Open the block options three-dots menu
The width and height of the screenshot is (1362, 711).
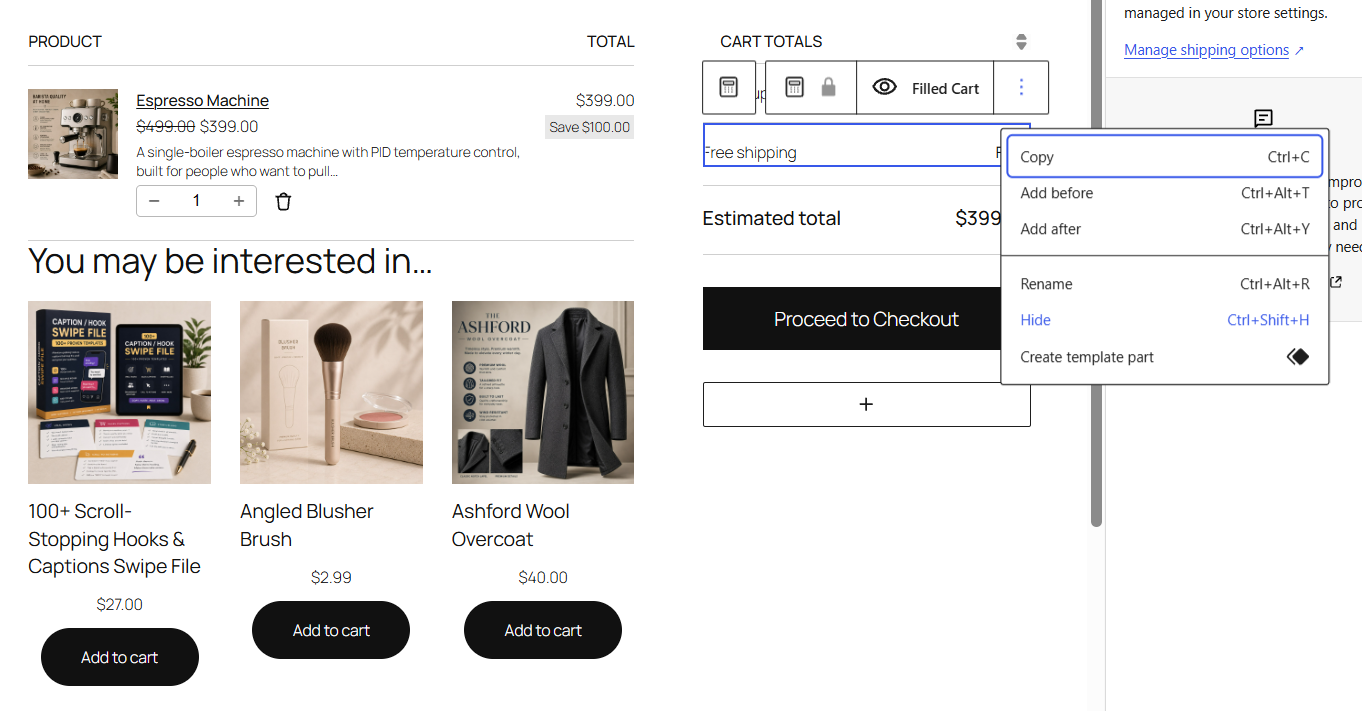(1021, 87)
